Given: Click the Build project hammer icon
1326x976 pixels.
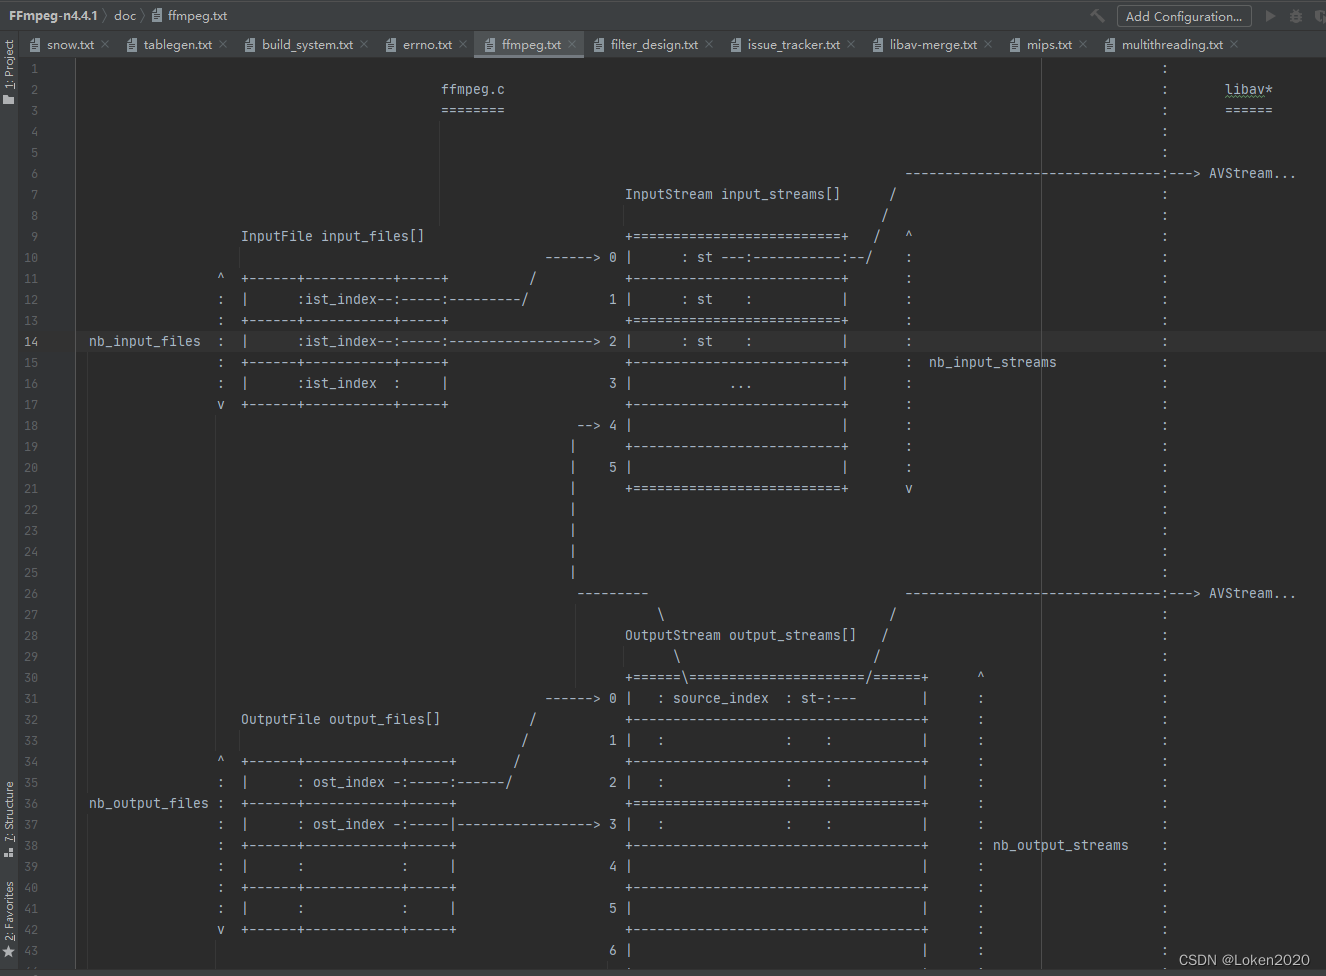Looking at the screenshot, I should [1097, 16].
